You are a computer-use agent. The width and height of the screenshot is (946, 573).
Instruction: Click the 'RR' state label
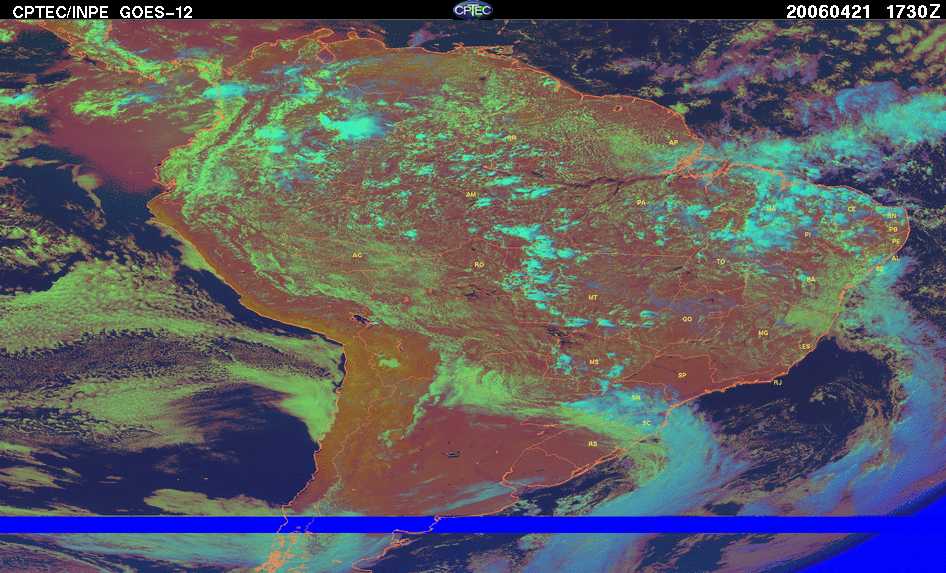pos(512,138)
